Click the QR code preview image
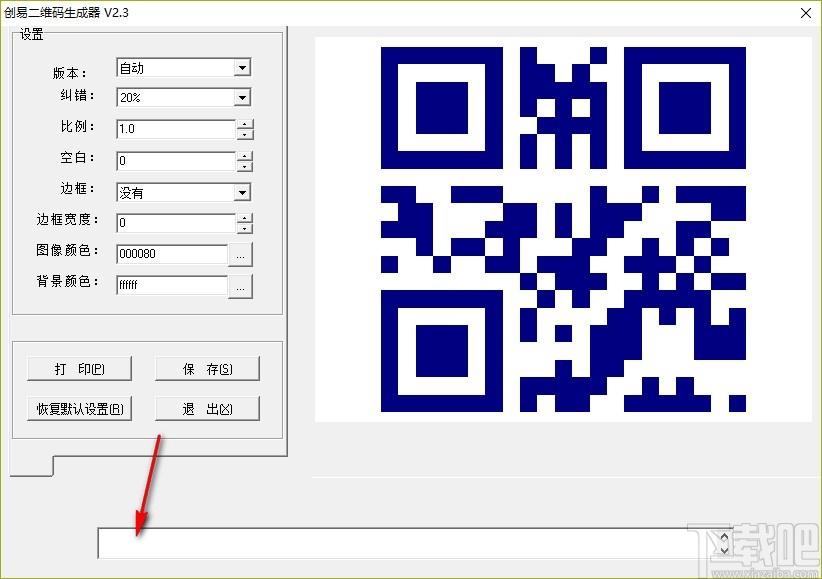This screenshot has width=822, height=579. pyautogui.click(x=563, y=229)
